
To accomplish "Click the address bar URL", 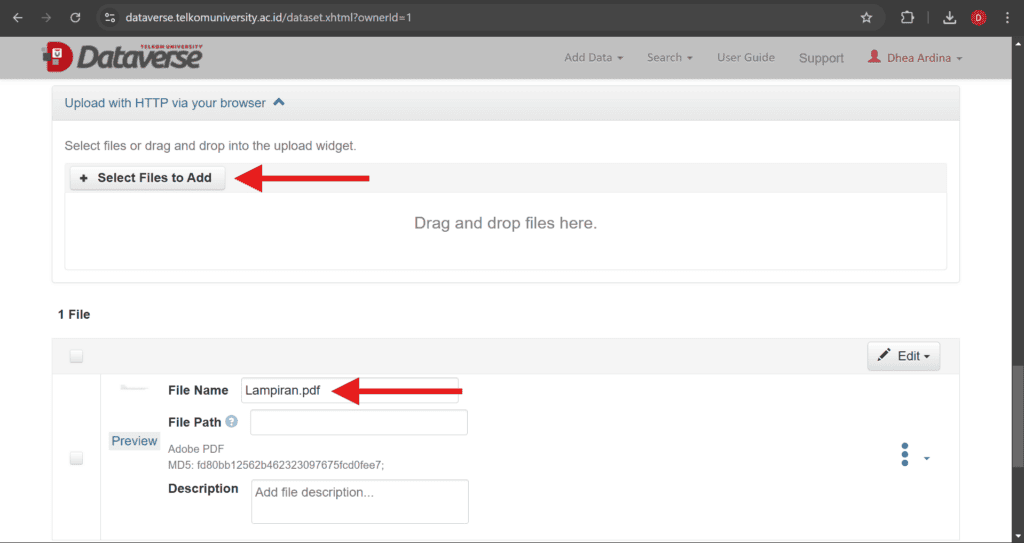I will click(x=268, y=18).
